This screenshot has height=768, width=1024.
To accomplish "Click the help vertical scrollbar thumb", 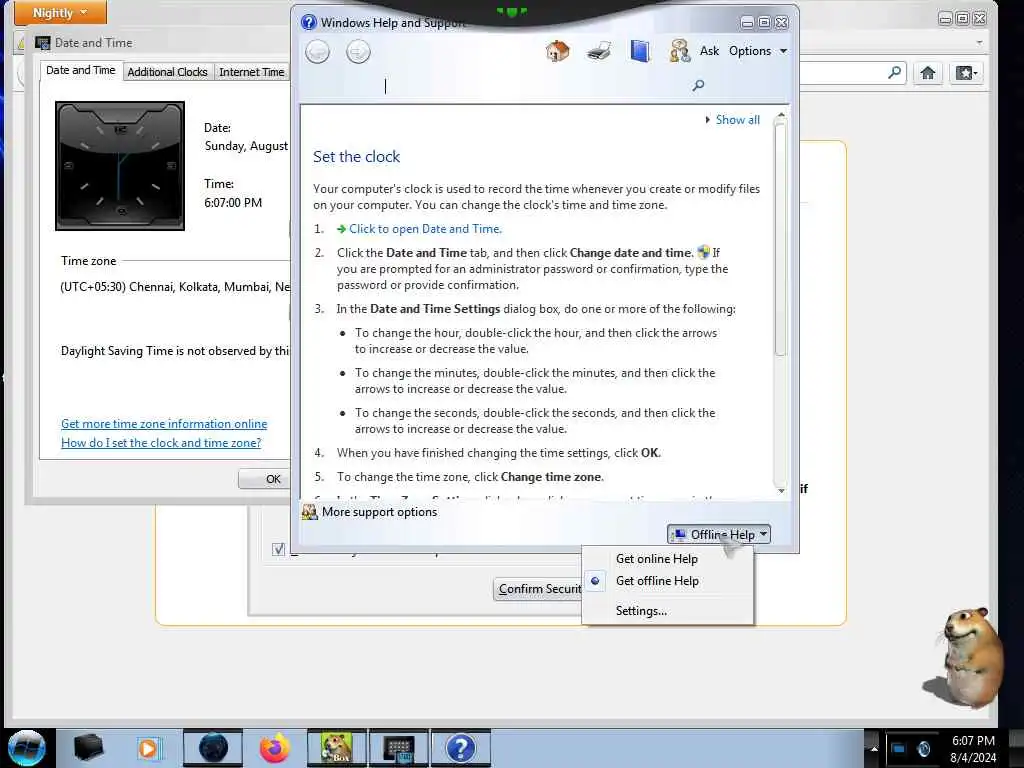I will tap(780, 240).
